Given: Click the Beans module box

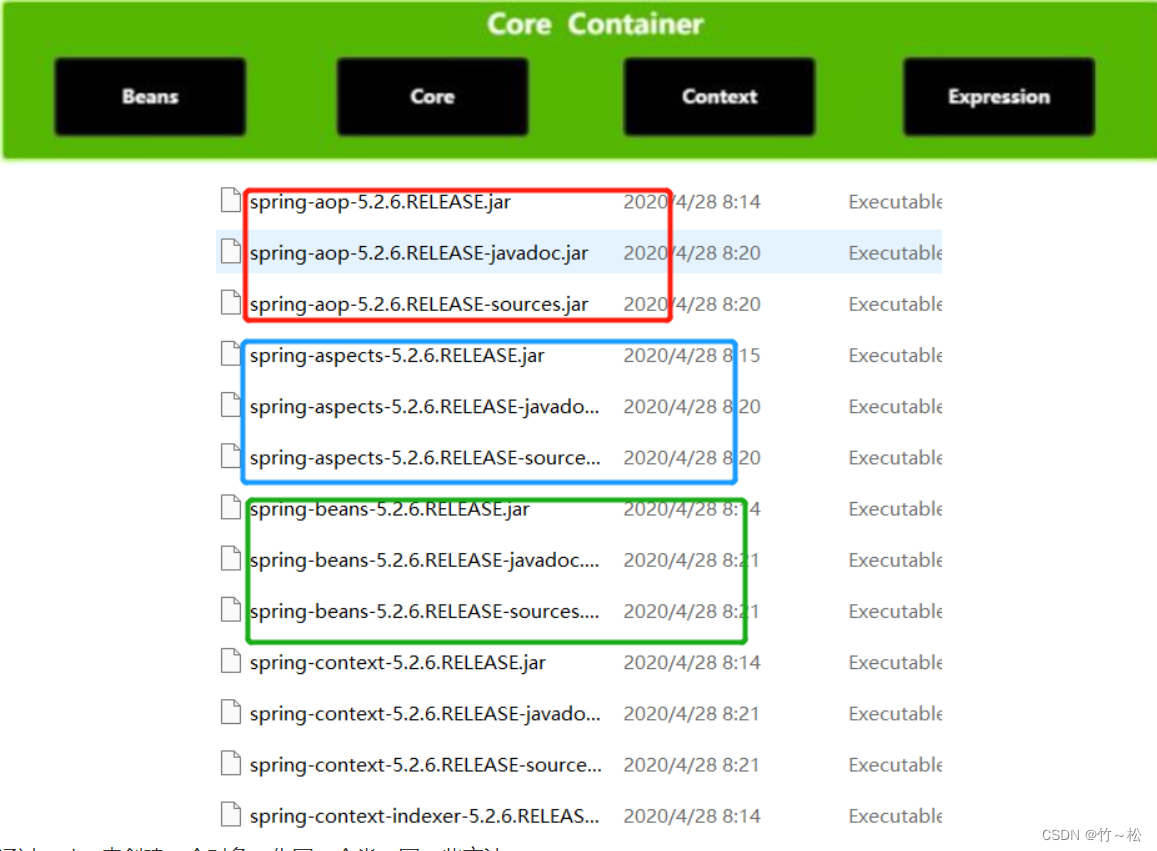Looking at the screenshot, I should 150,97.
